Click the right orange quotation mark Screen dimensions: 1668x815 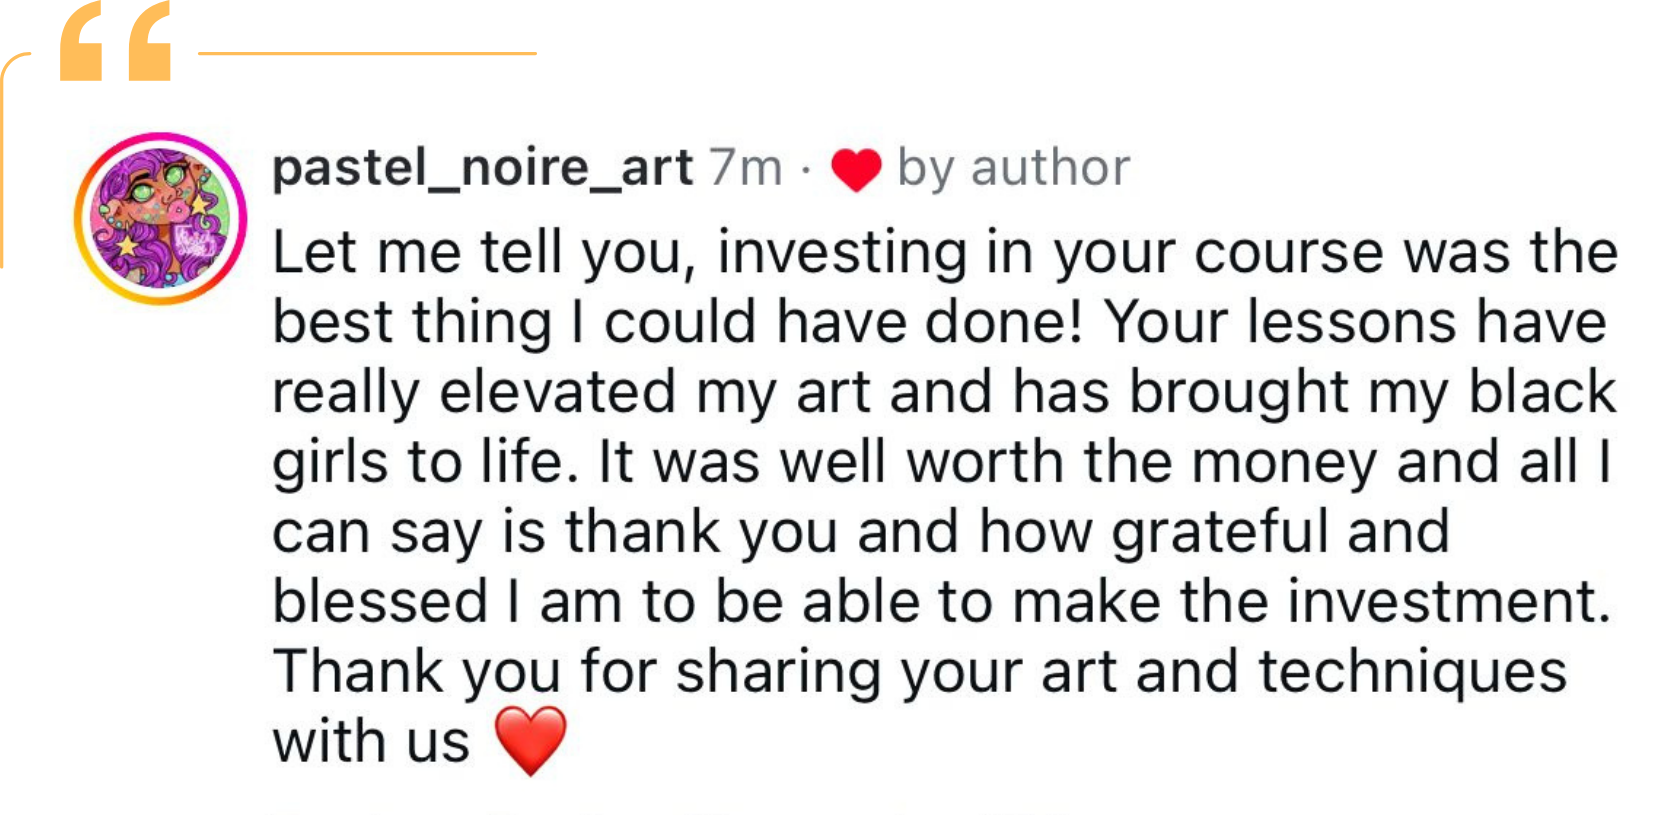pos(148,45)
